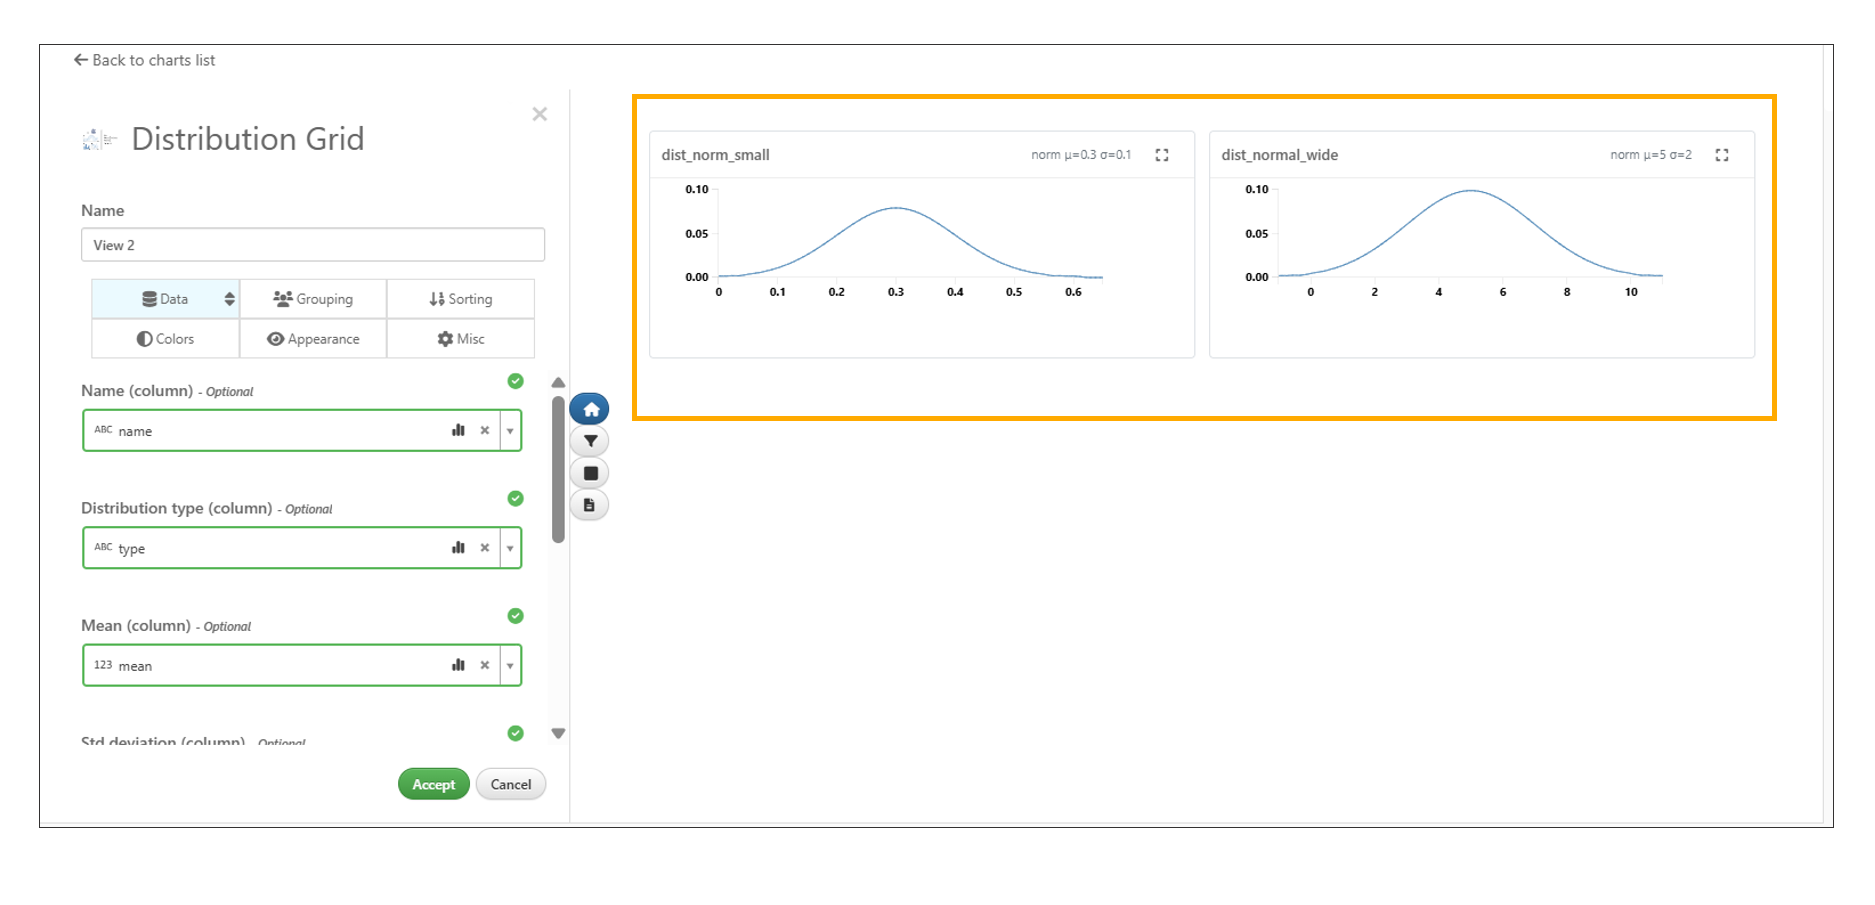Open the name column dropdown
The image size is (1875, 905).
[510, 431]
